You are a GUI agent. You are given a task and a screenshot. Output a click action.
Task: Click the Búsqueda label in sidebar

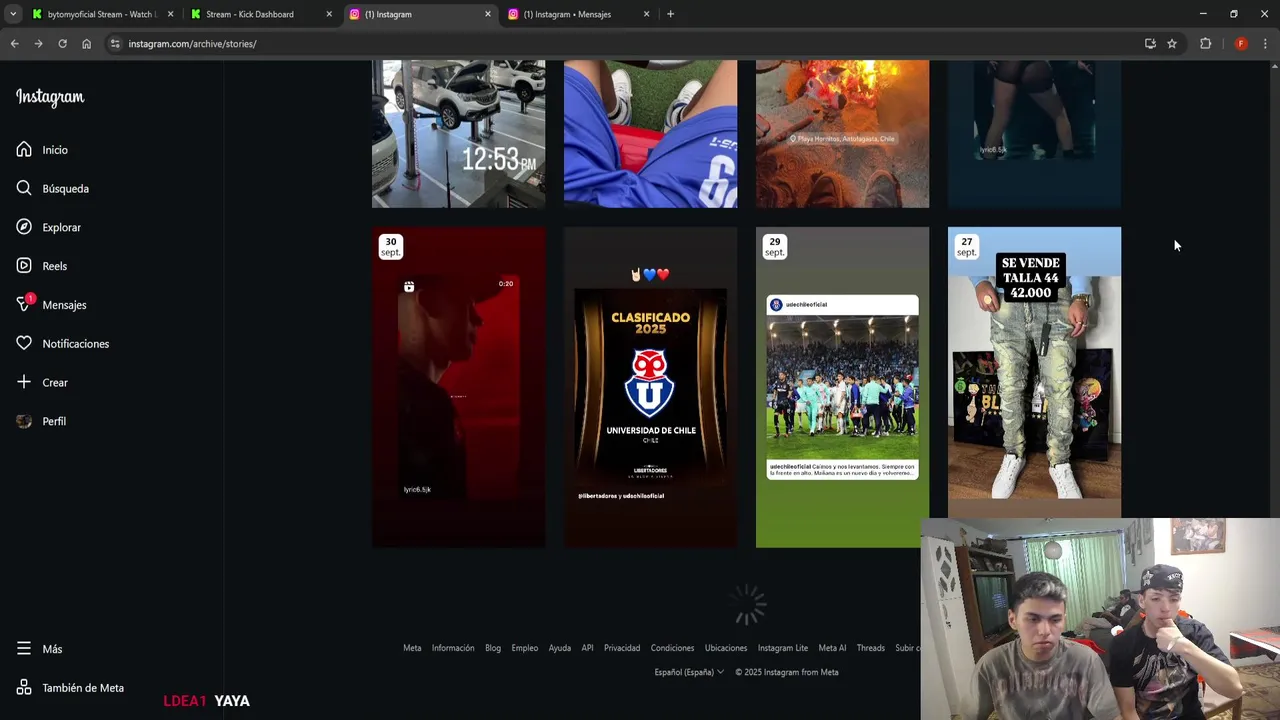[x=65, y=189]
